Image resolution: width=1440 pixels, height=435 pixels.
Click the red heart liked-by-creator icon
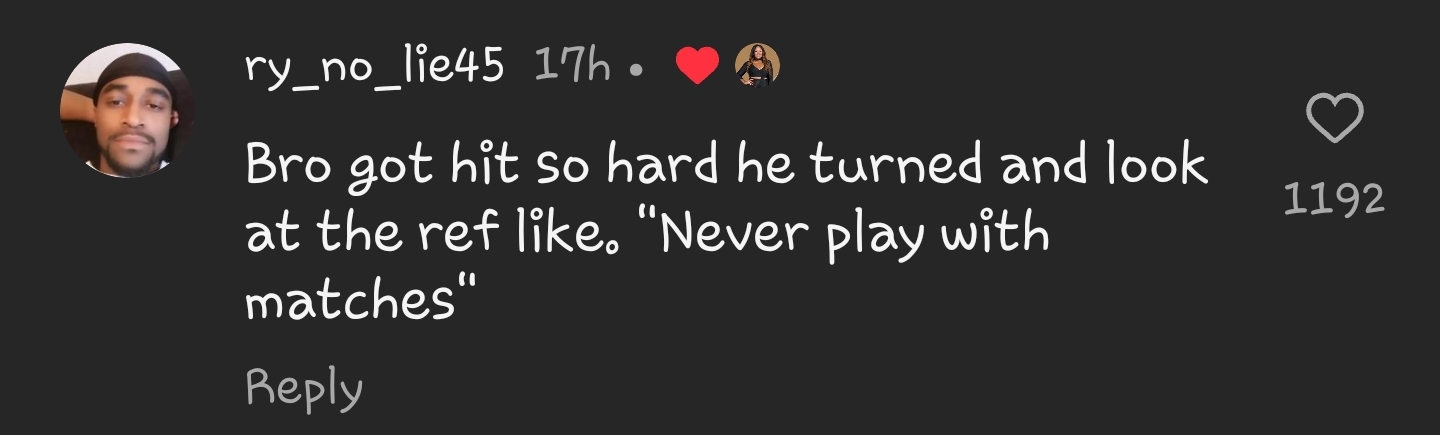point(697,67)
